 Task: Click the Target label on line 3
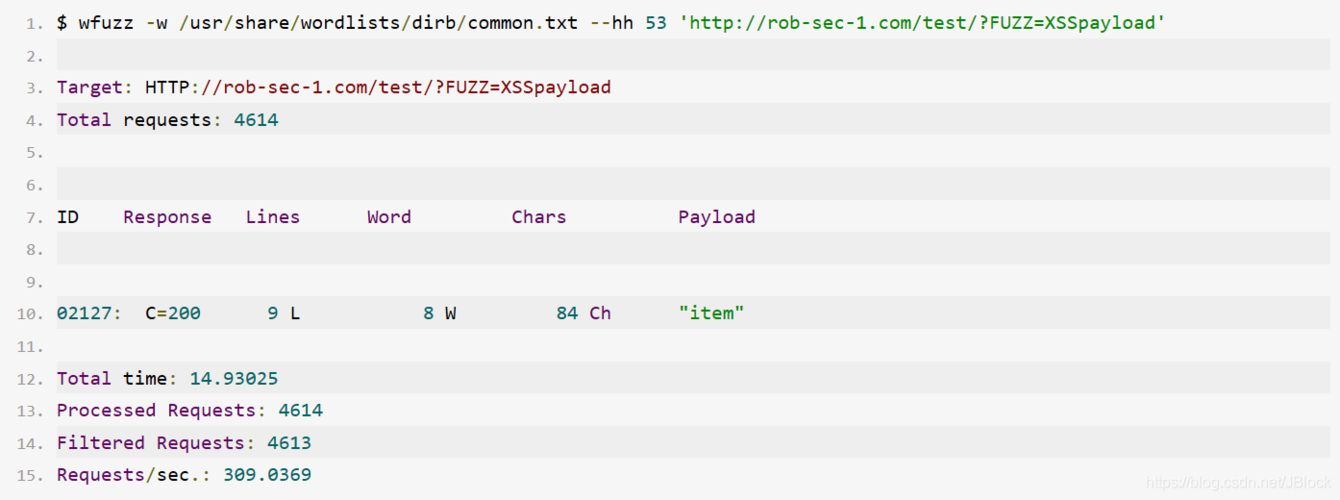point(89,87)
